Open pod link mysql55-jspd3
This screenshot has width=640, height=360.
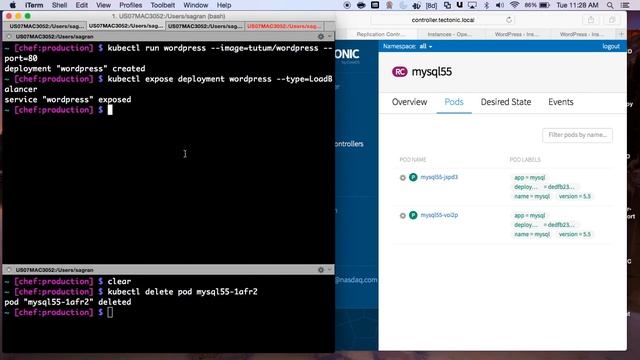[x=439, y=177]
